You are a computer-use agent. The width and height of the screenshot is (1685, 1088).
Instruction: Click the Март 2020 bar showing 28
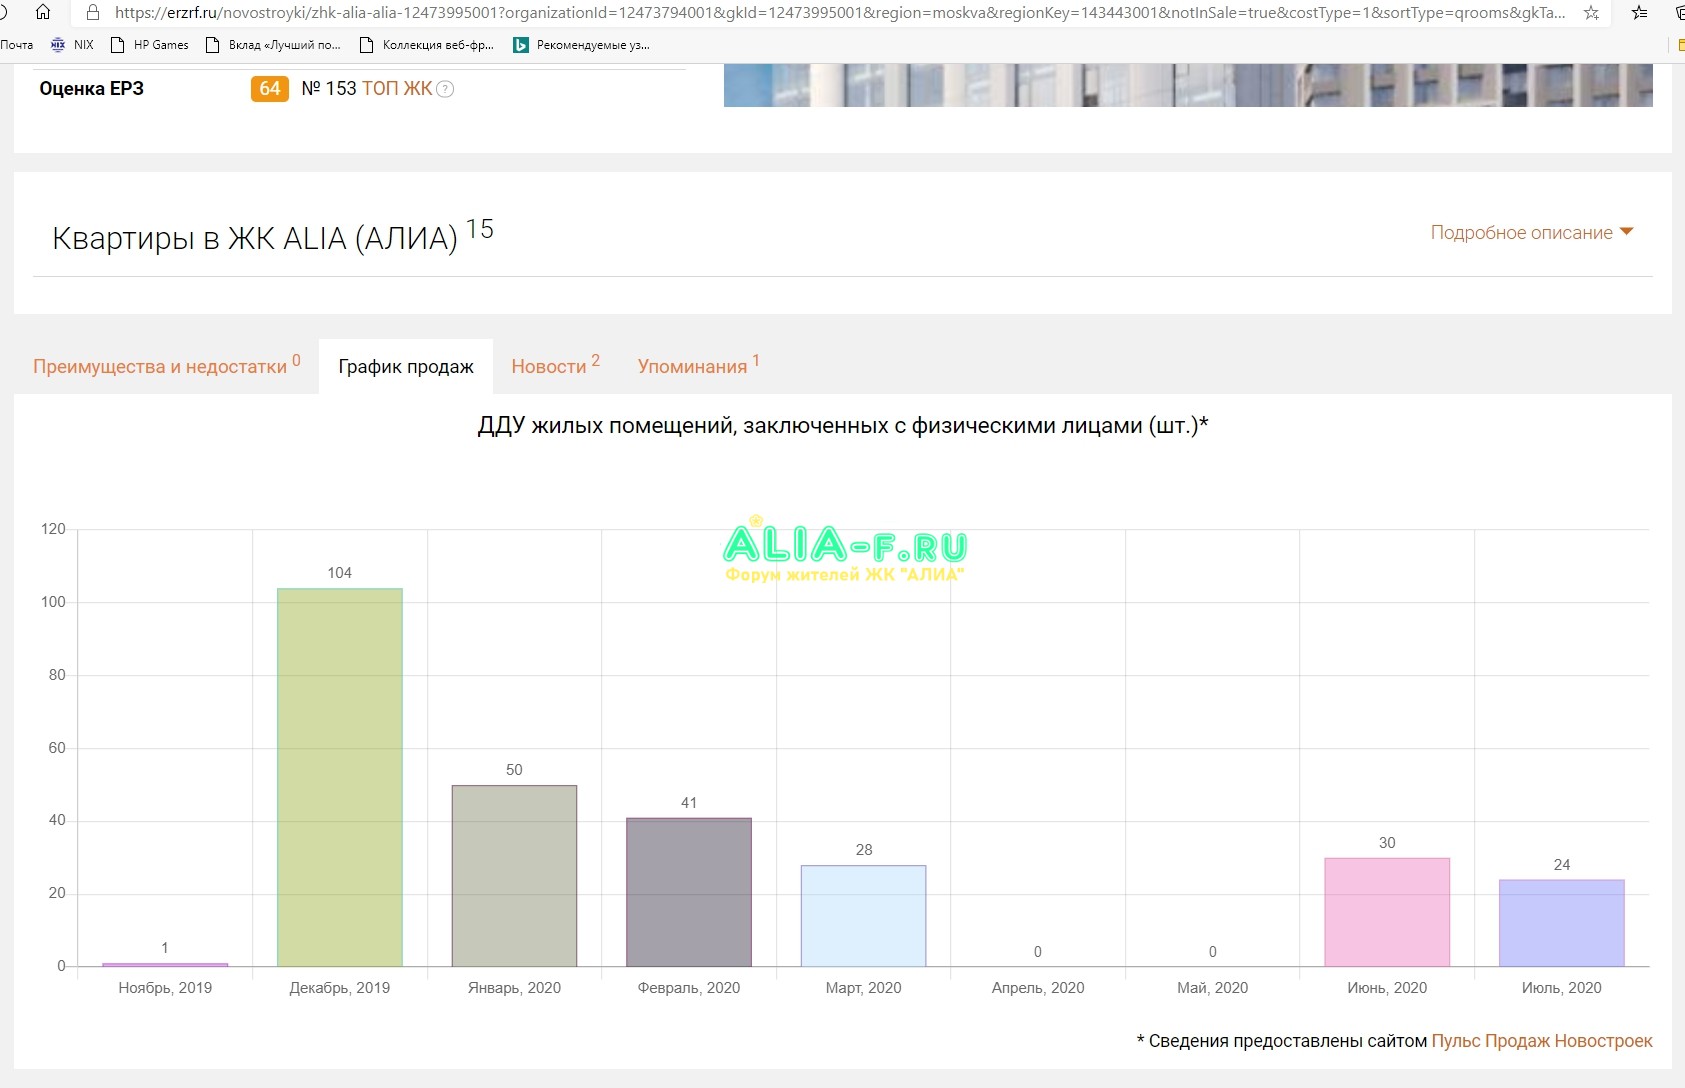(x=864, y=916)
